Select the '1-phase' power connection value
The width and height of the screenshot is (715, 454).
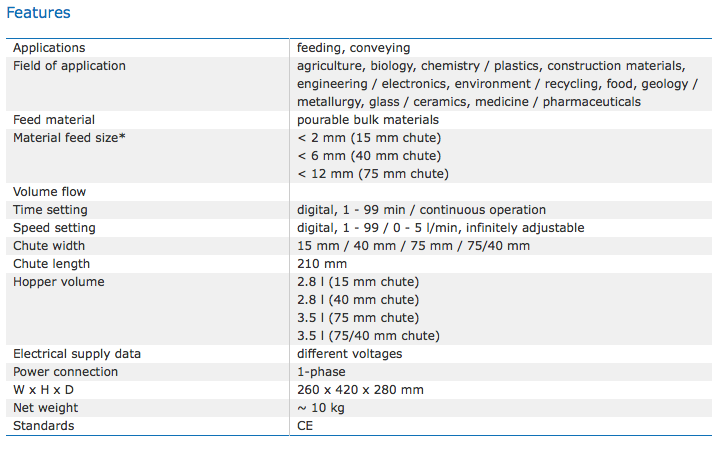tap(320, 372)
